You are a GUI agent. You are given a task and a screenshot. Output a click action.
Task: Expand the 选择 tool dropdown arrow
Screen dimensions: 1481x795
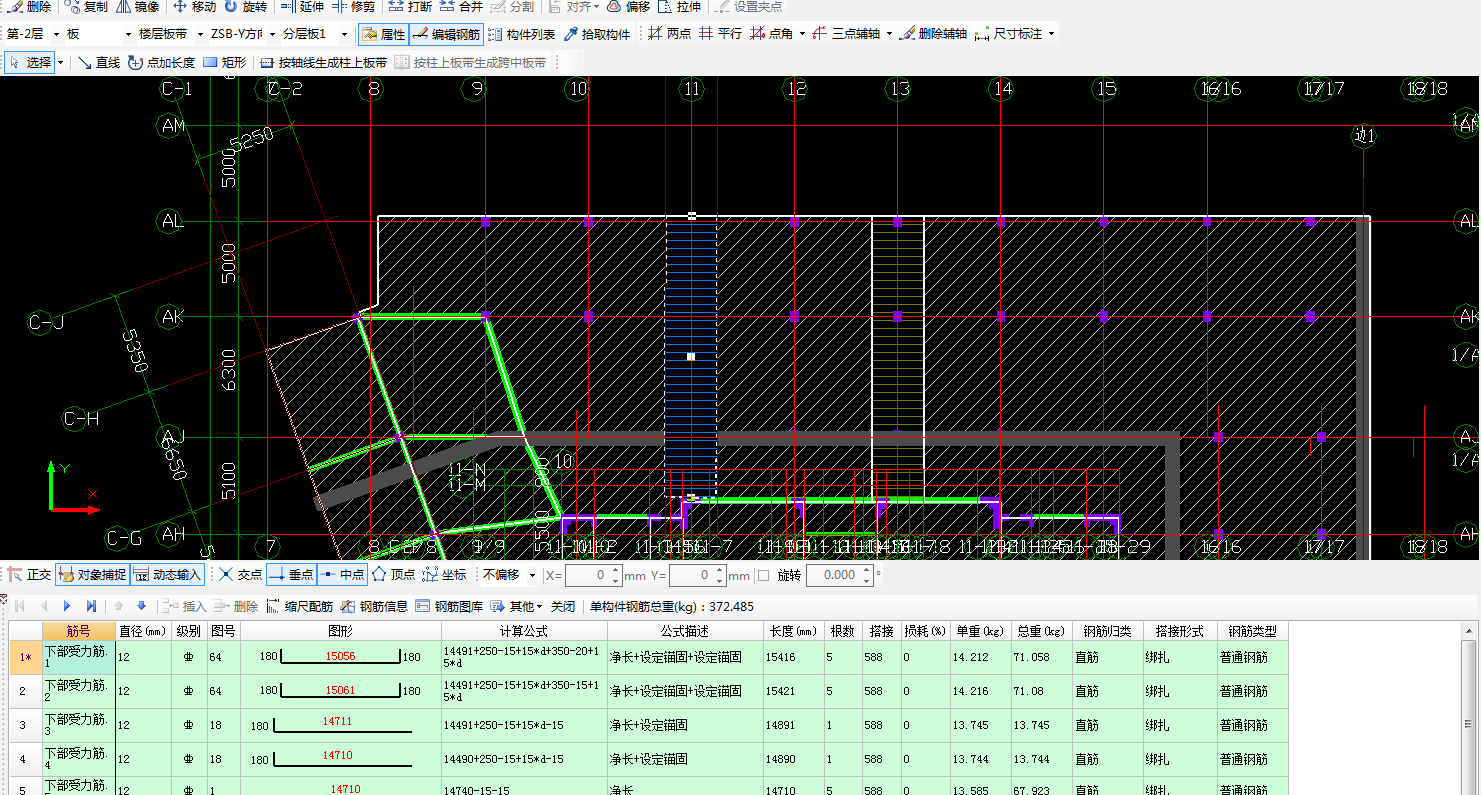61,63
